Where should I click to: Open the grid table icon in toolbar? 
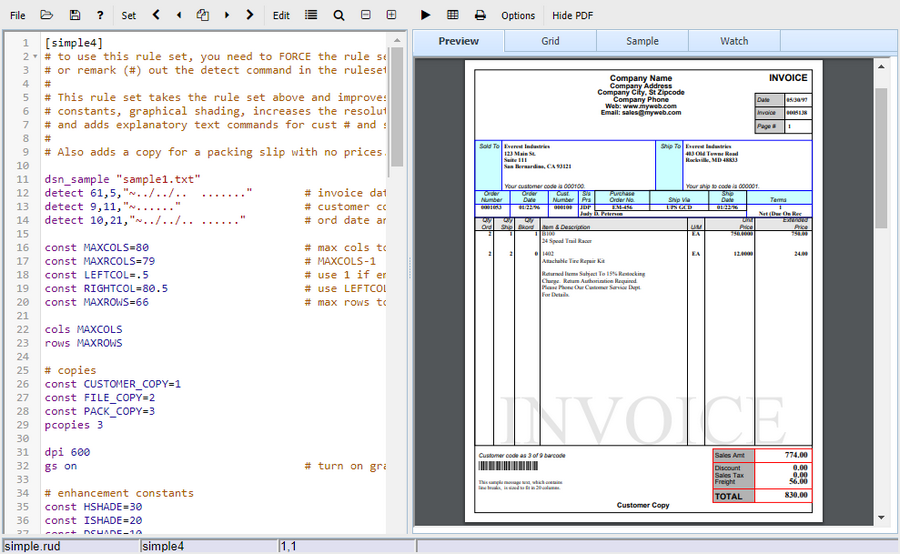pyautogui.click(x=453, y=15)
